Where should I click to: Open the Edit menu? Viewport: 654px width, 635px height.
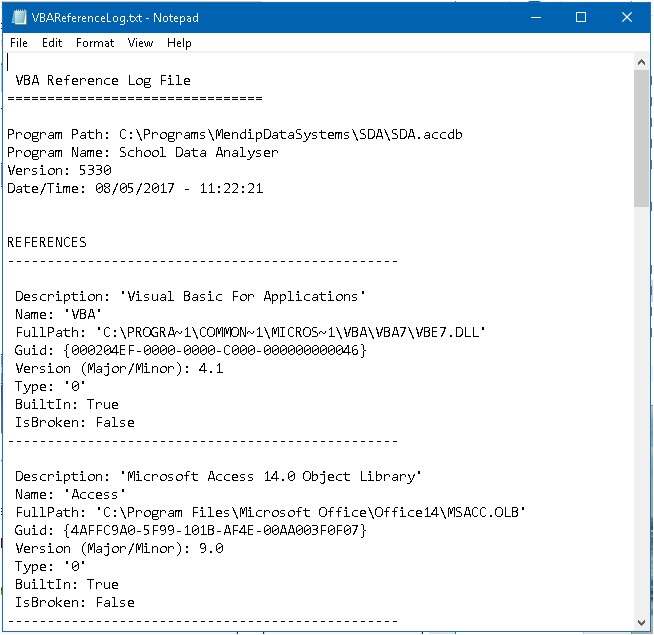click(x=52, y=43)
